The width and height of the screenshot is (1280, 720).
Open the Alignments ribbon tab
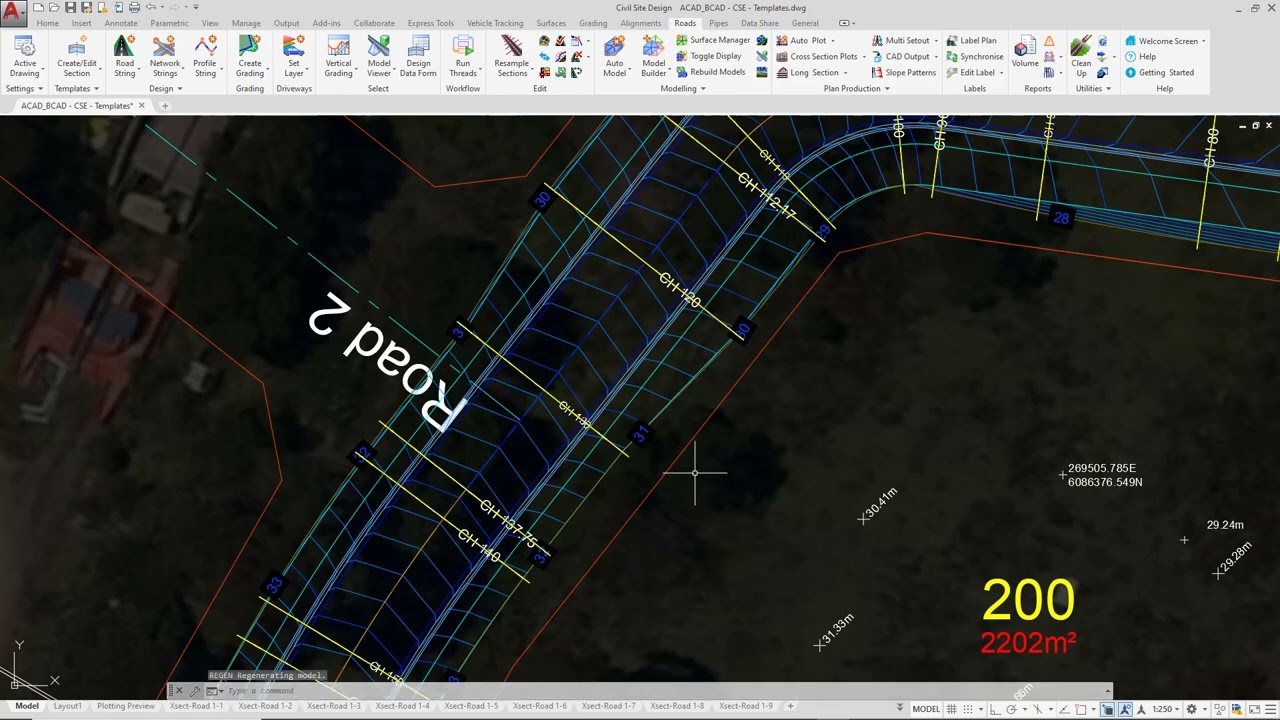(x=640, y=23)
